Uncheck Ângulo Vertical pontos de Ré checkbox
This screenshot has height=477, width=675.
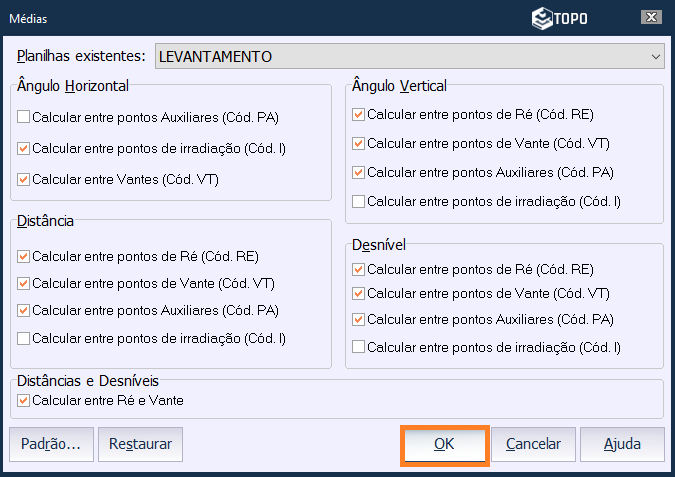click(359, 115)
